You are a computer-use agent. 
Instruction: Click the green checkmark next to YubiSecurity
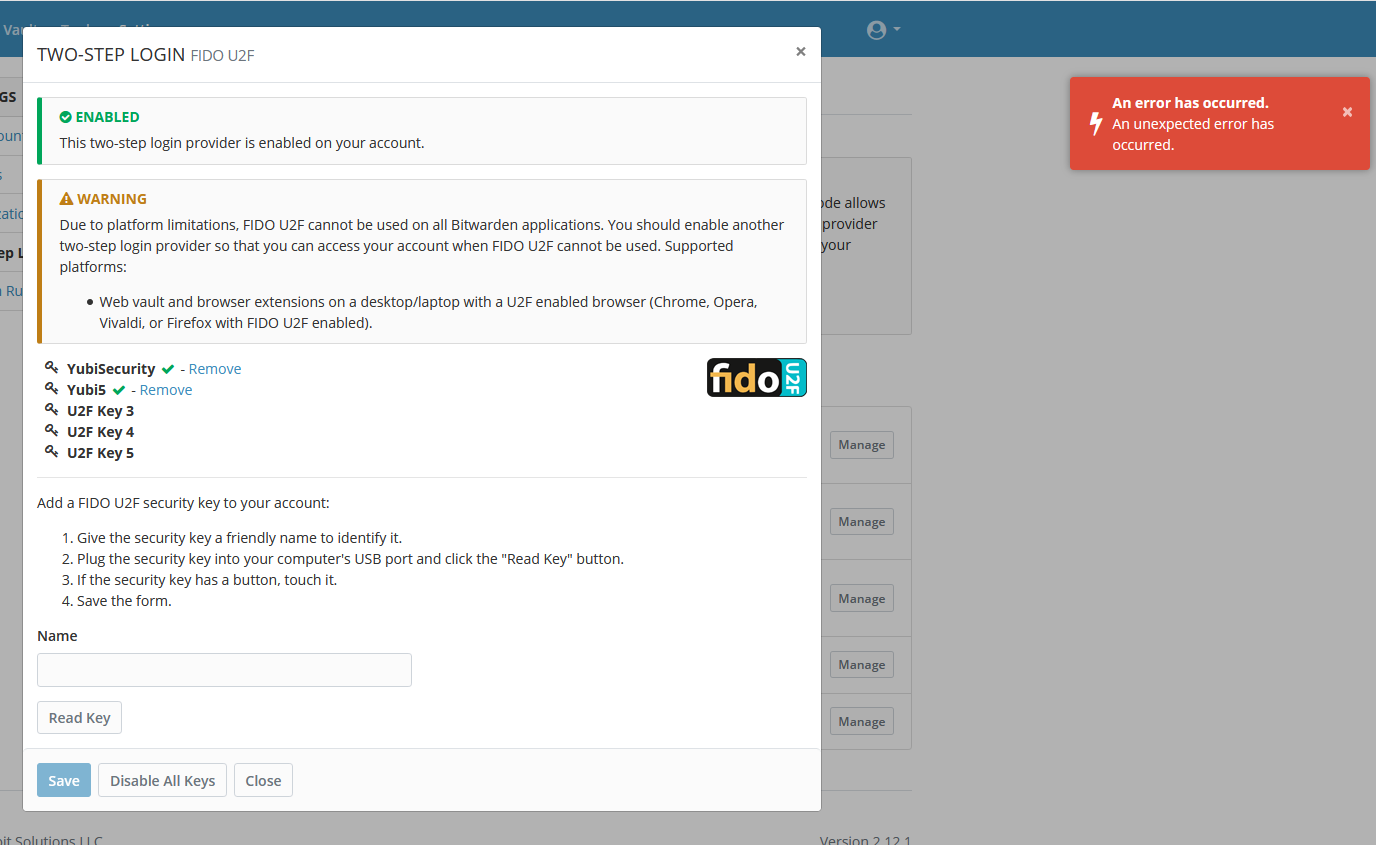pyautogui.click(x=168, y=369)
